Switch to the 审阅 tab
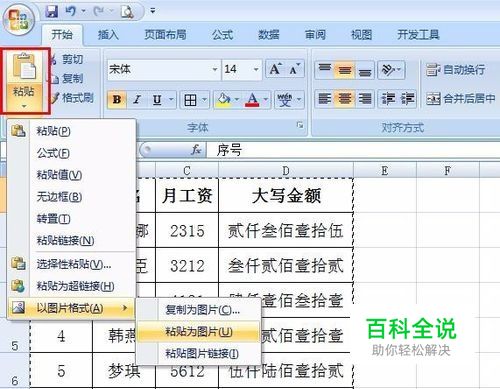The height and width of the screenshot is (389, 500). coord(315,34)
